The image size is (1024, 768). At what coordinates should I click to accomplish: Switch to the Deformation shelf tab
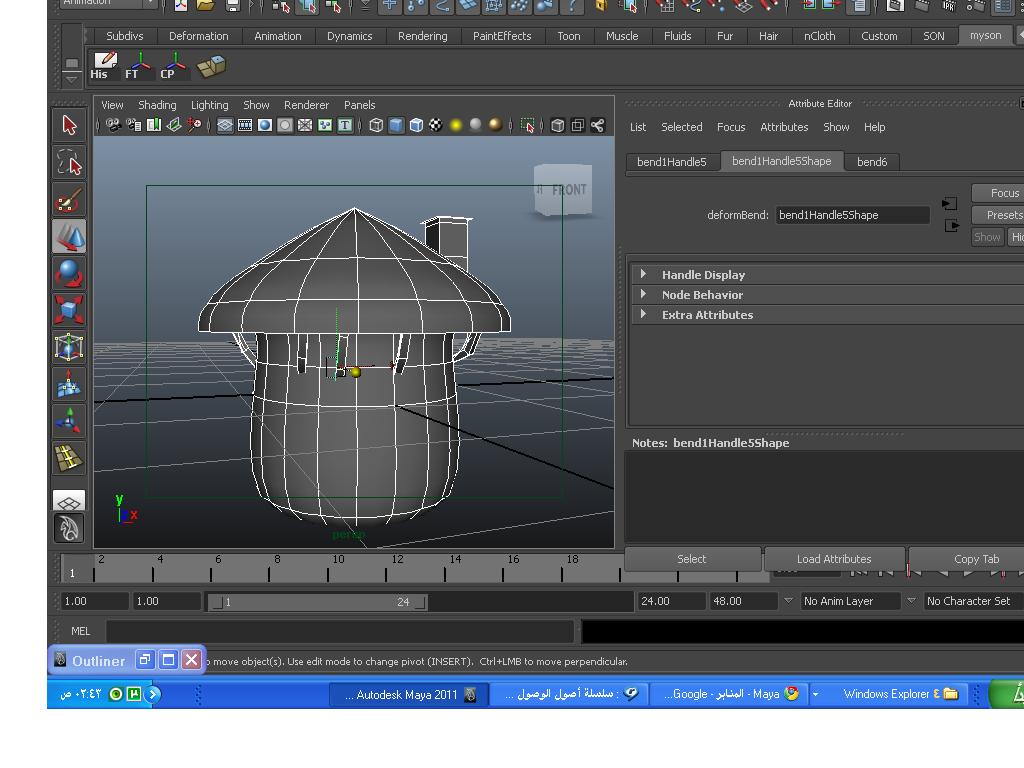click(x=199, y=36)
